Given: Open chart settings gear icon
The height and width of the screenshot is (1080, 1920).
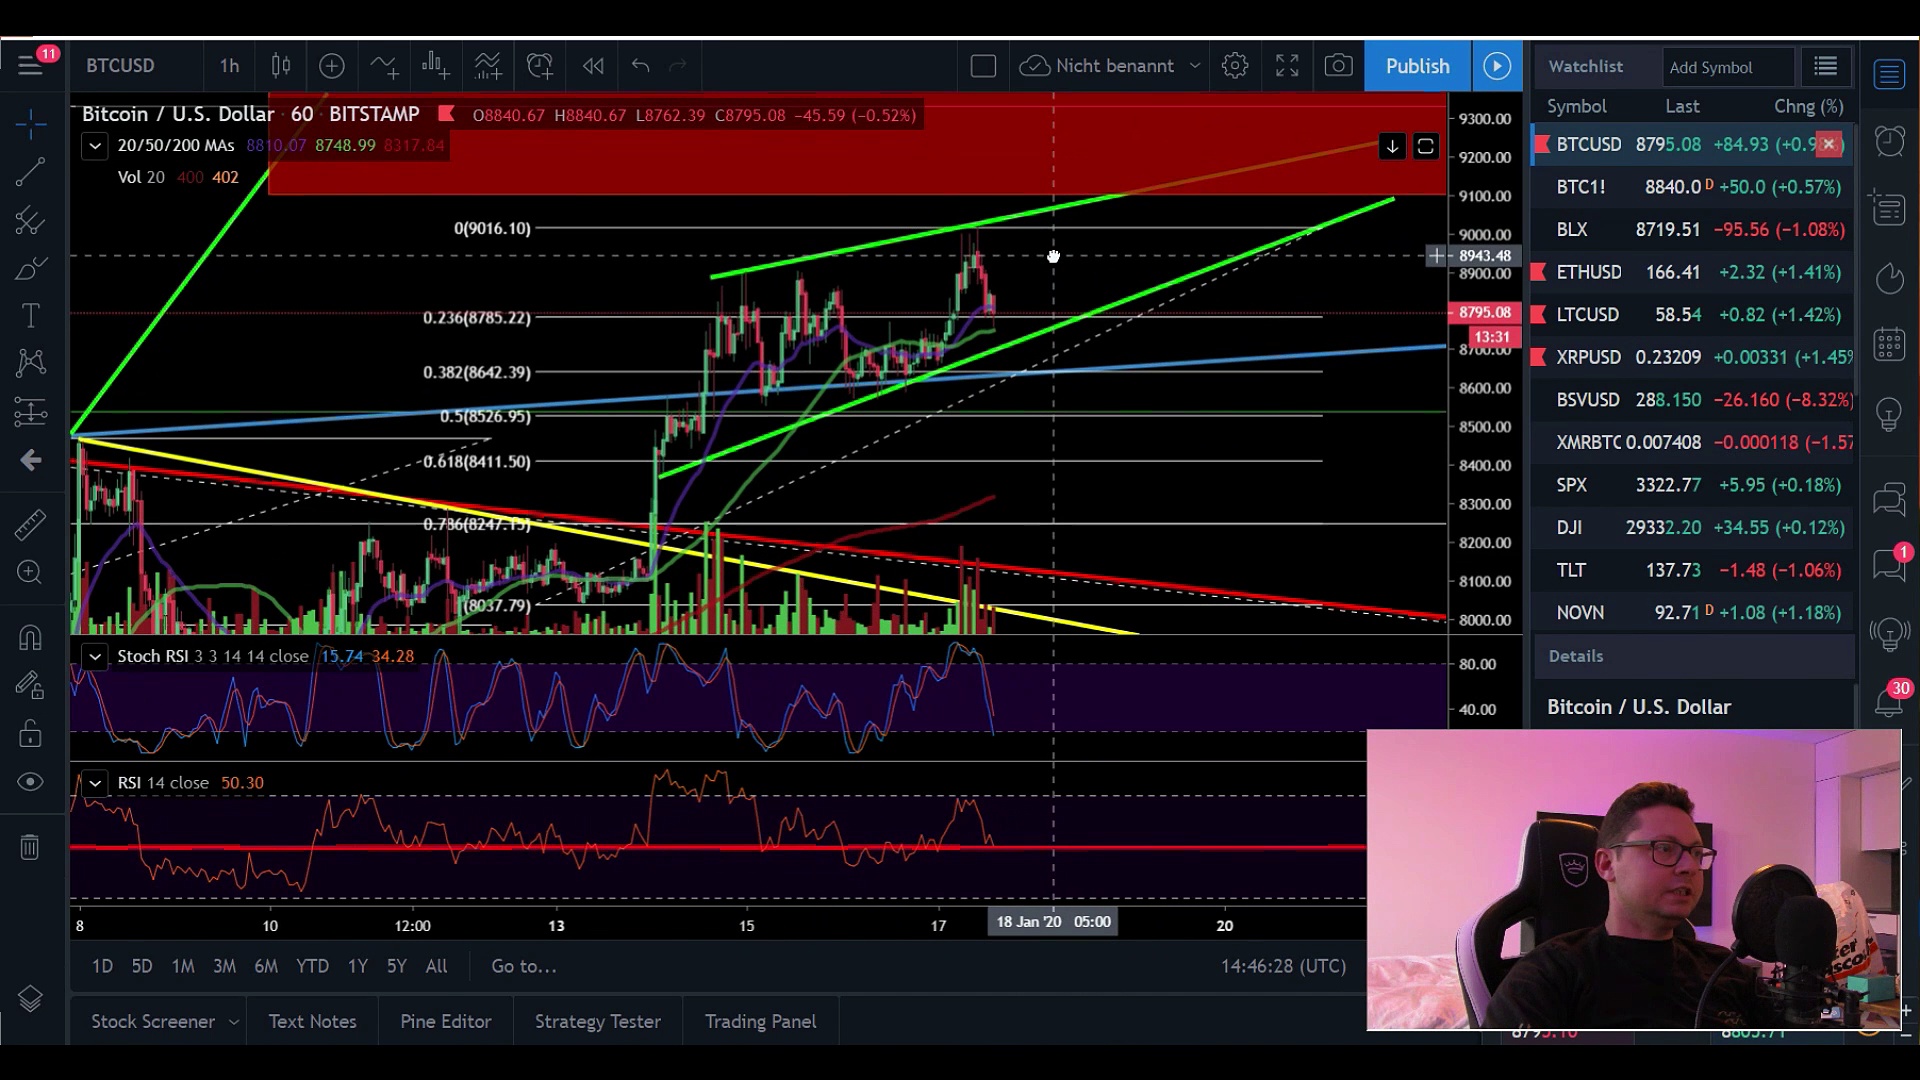Looking at the screenshot, I should [x=1235, y=66].
